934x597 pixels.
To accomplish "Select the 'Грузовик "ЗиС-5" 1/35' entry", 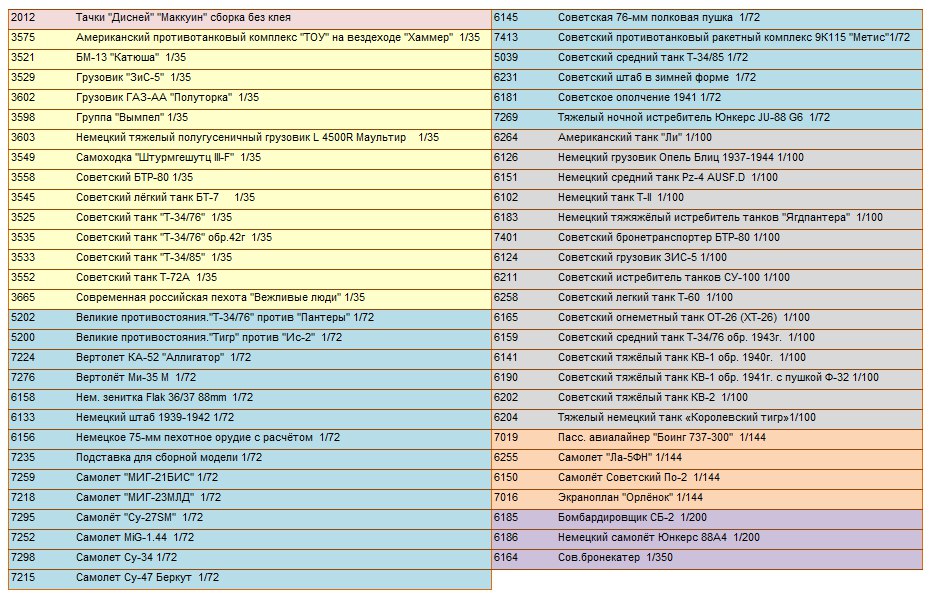I will coord(133,77).
